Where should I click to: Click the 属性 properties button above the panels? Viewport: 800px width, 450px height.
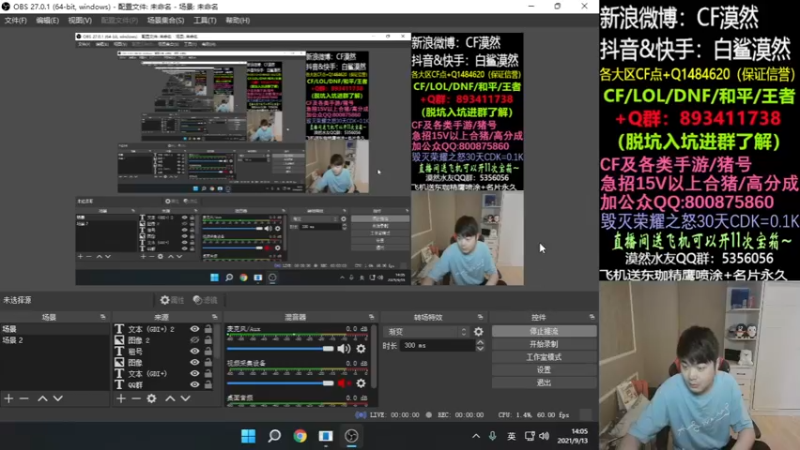(x=172, y=300)
